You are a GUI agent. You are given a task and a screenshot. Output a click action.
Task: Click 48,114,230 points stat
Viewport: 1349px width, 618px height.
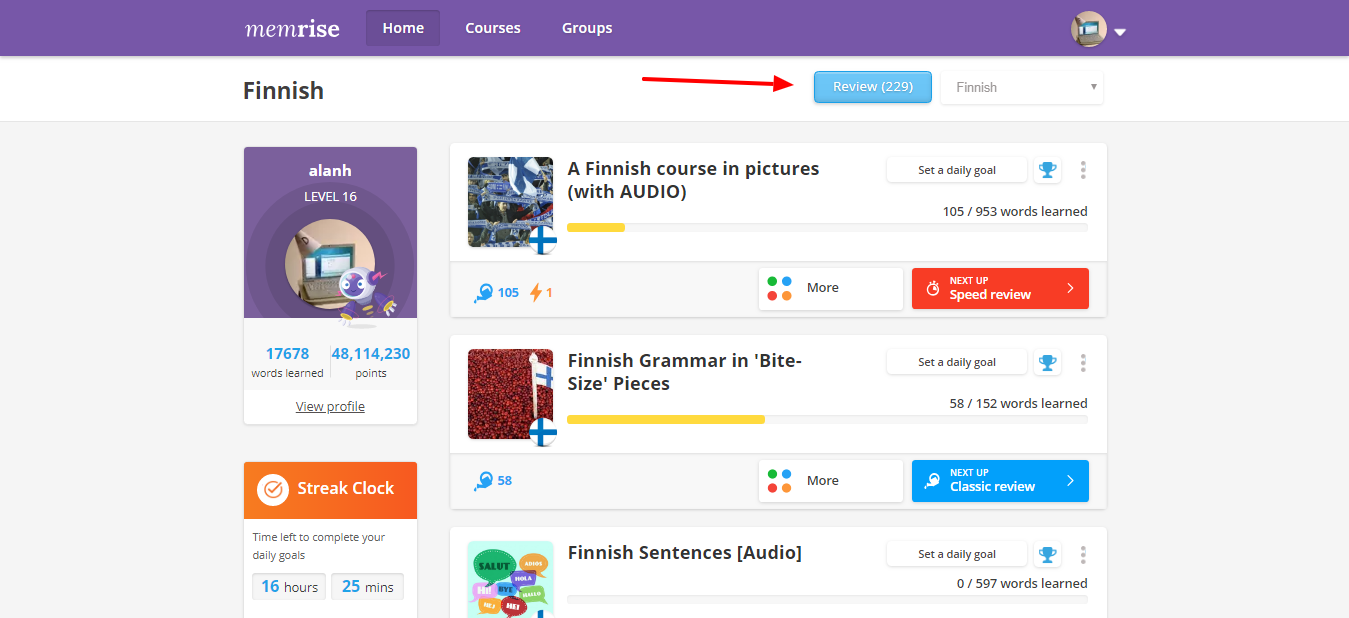click(371, 362)
